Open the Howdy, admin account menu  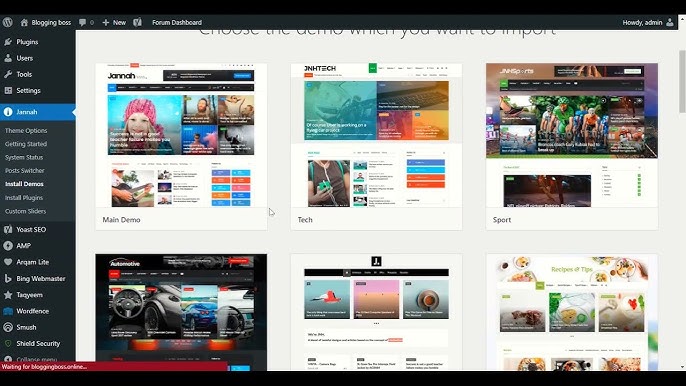tap(648, 22)
